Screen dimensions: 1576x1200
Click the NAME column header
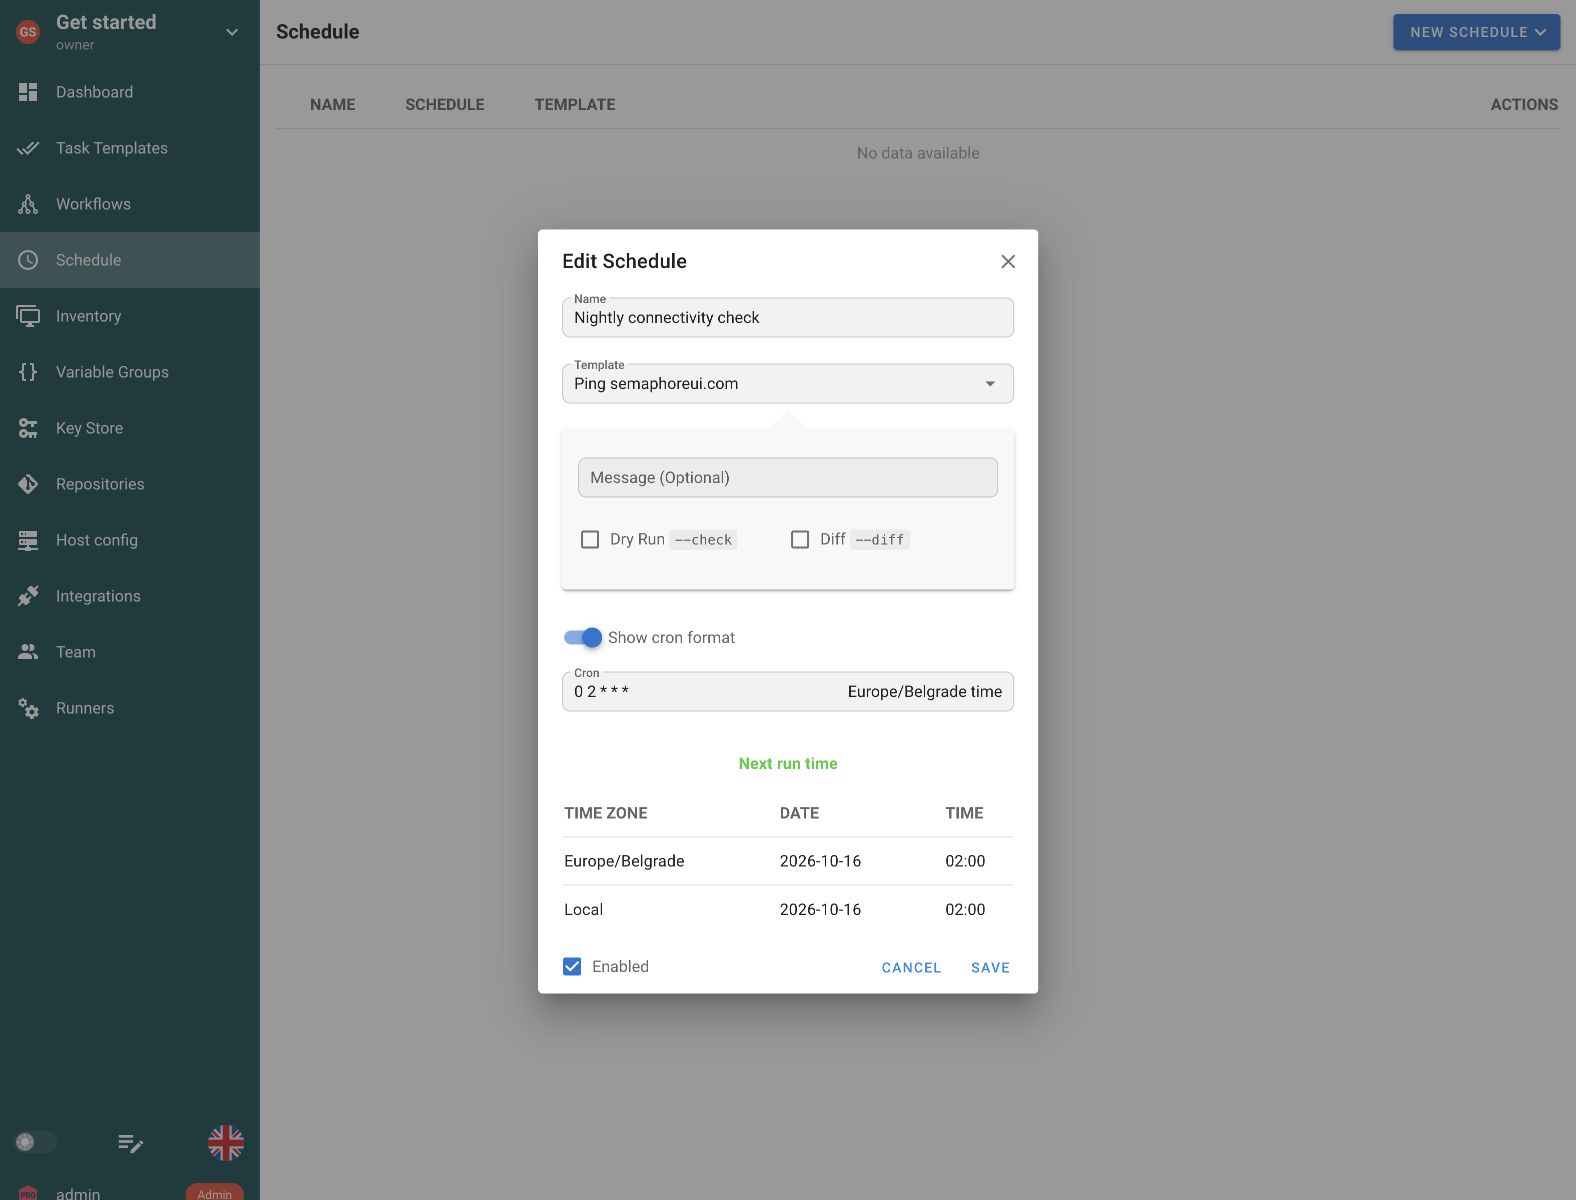point(333,104)
